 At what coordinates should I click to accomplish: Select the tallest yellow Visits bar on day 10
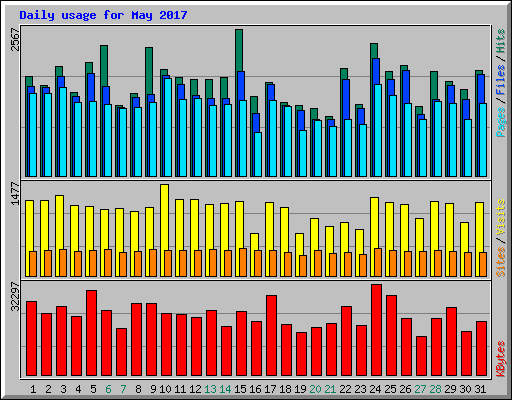tap(164, 230)
